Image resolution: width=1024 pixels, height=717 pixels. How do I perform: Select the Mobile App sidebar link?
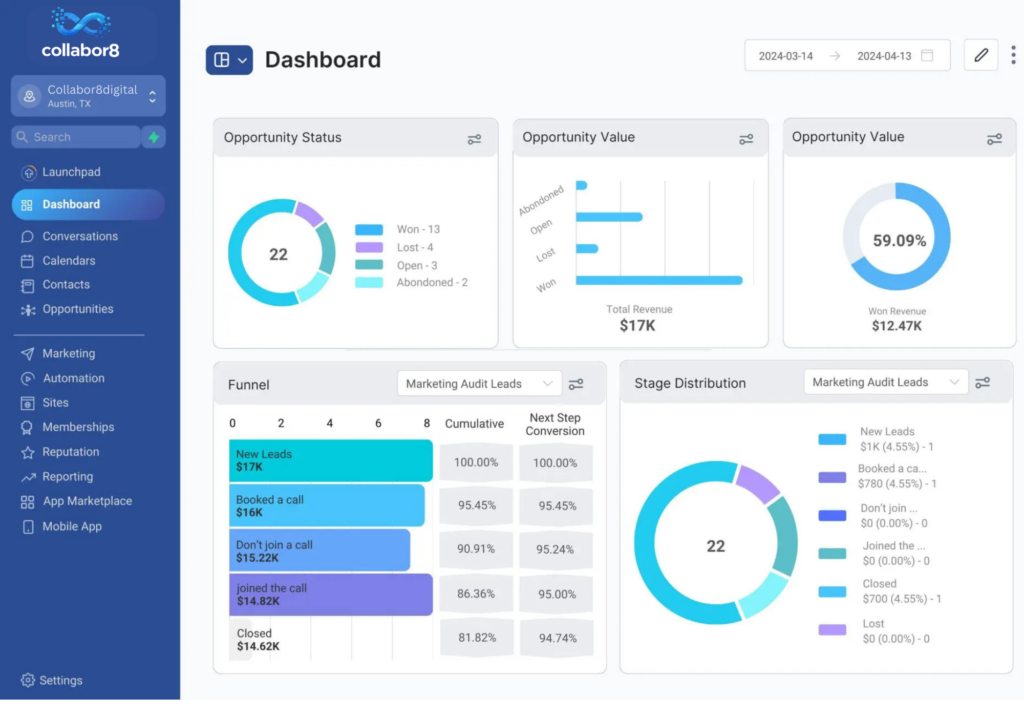[x=72, y=526]
